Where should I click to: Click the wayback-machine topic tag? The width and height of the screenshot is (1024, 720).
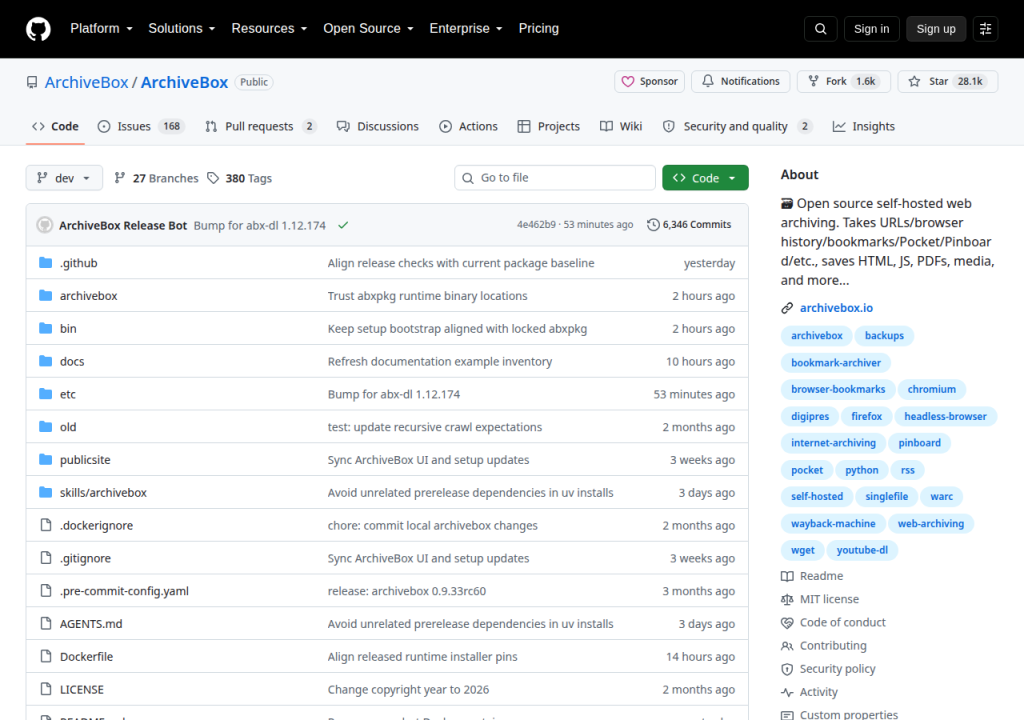click(833, 523)
